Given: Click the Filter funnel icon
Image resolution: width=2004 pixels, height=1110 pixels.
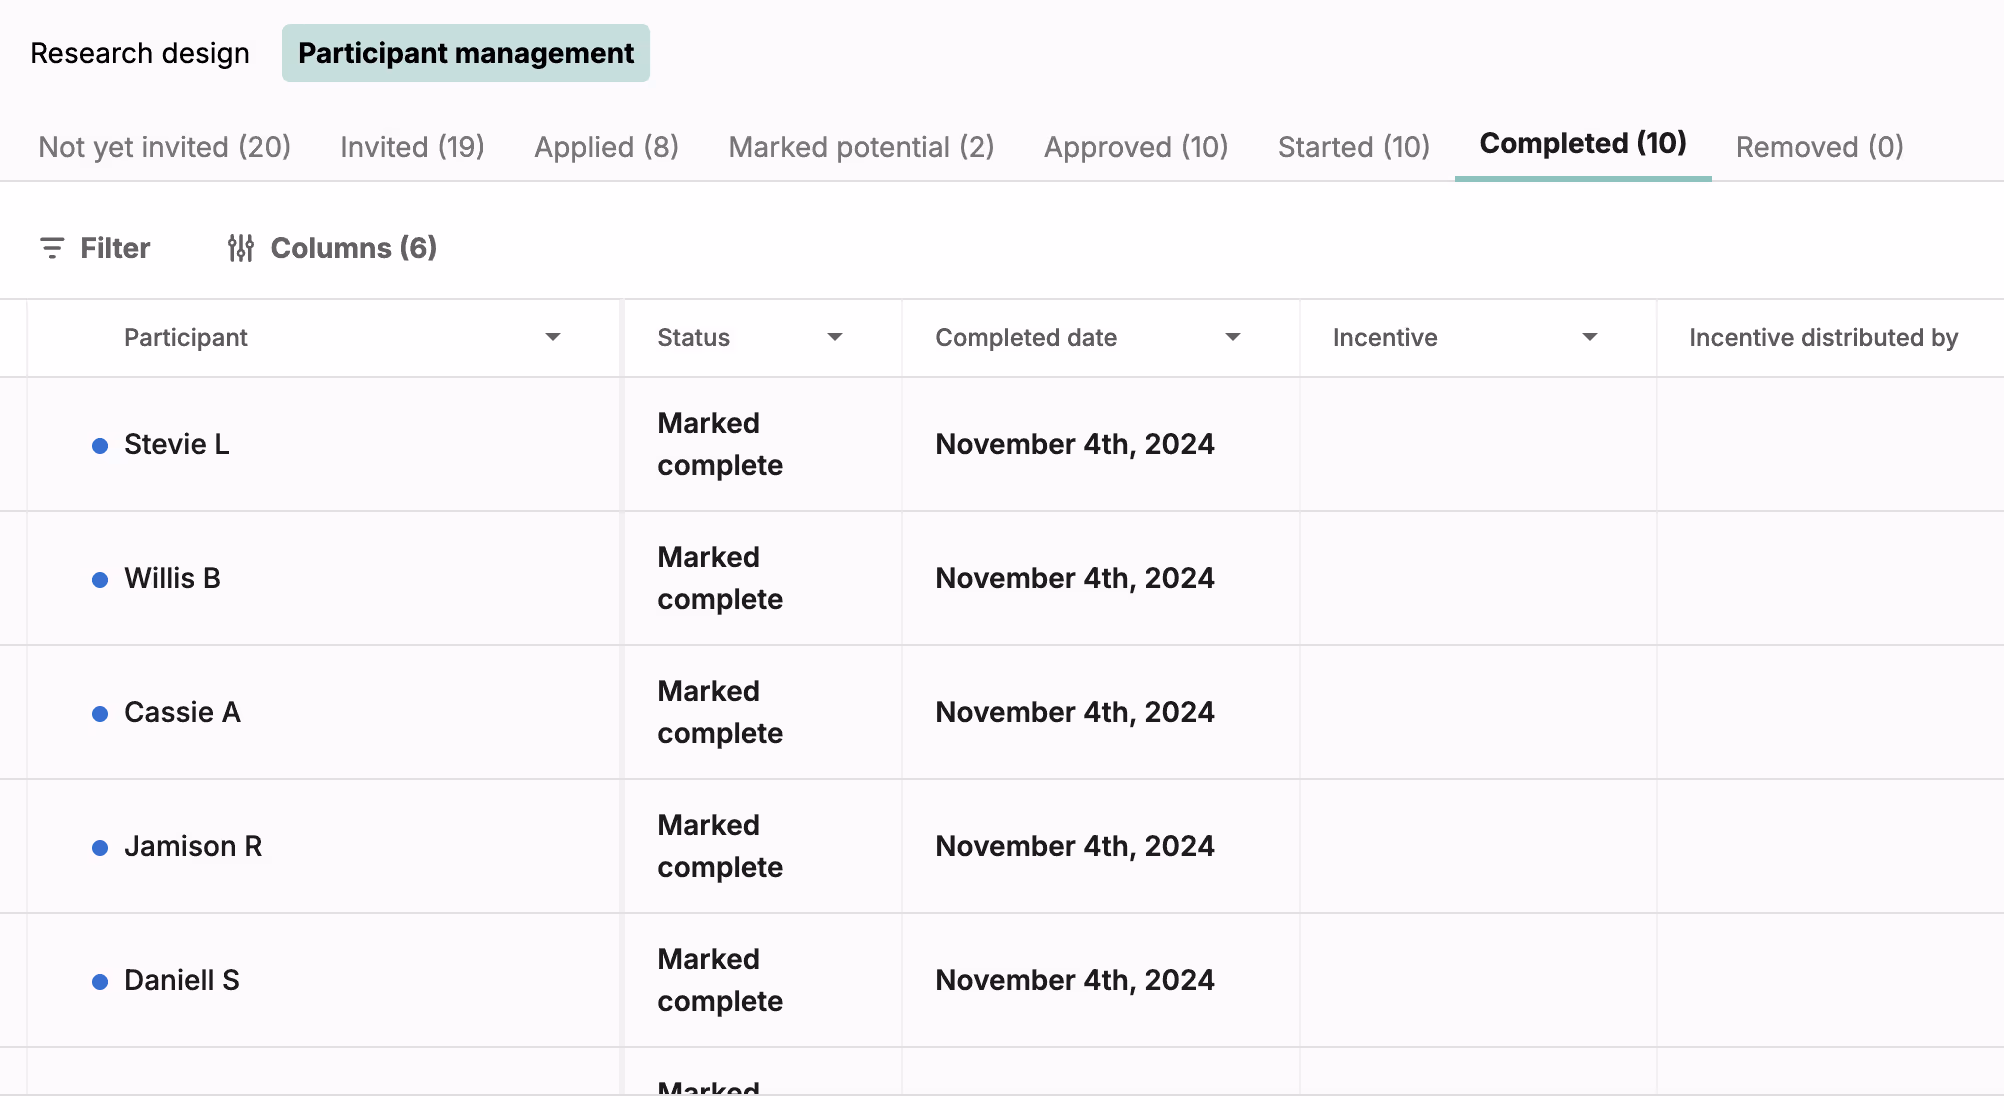Looking at the screenshot, I should pyautogui.click(x=52, y=248).
